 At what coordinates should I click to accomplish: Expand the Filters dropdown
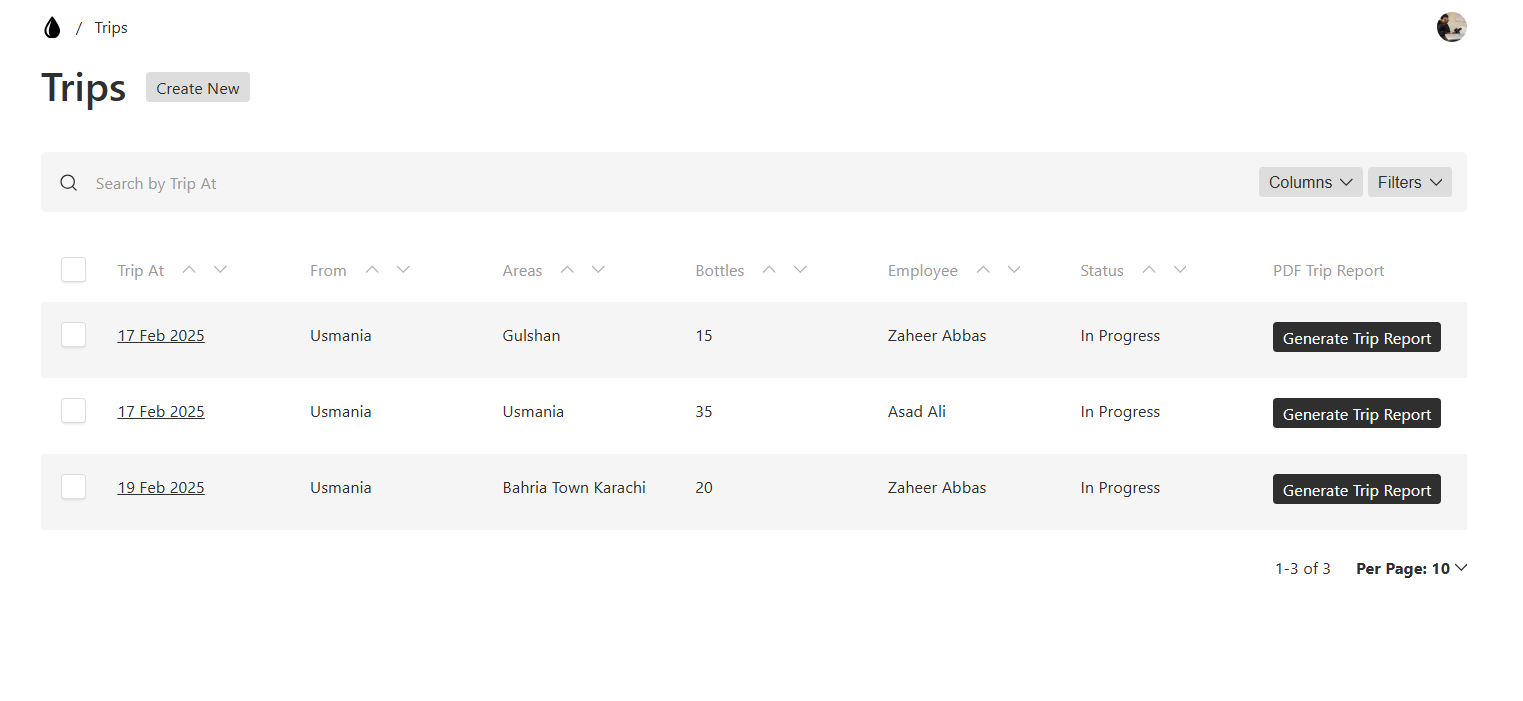1409,182
